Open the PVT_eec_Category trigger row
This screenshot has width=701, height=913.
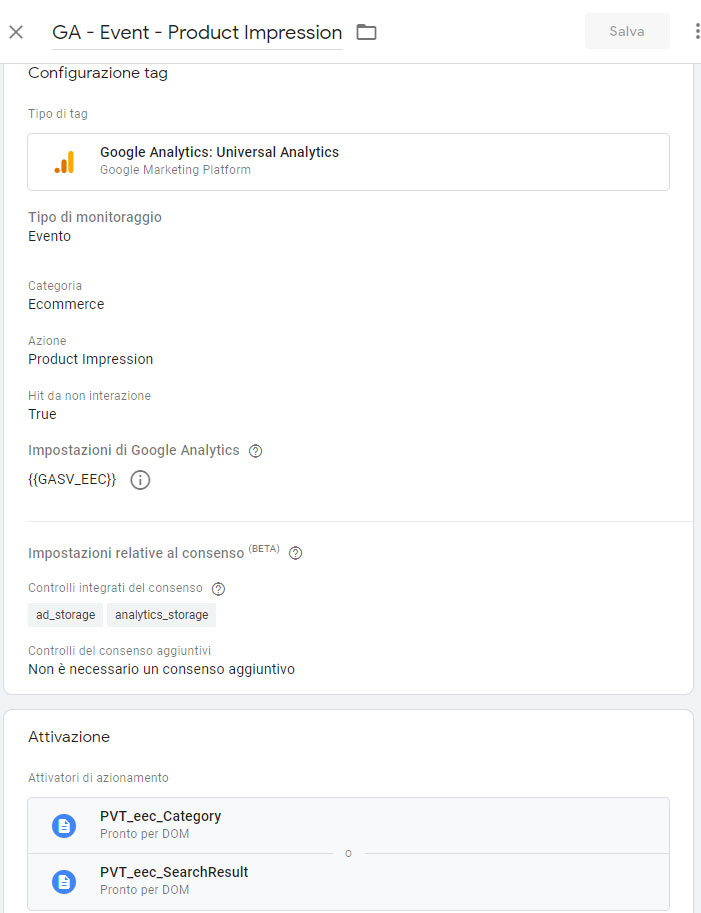click(348, 826)
